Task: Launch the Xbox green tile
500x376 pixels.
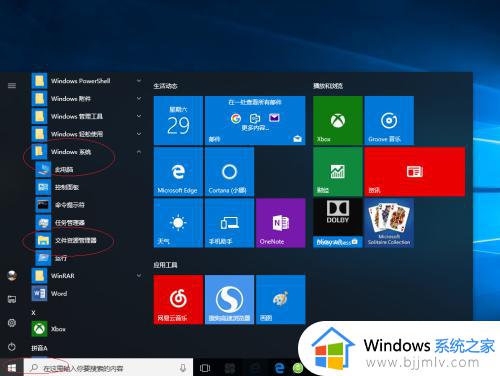Action: (338, 121)
